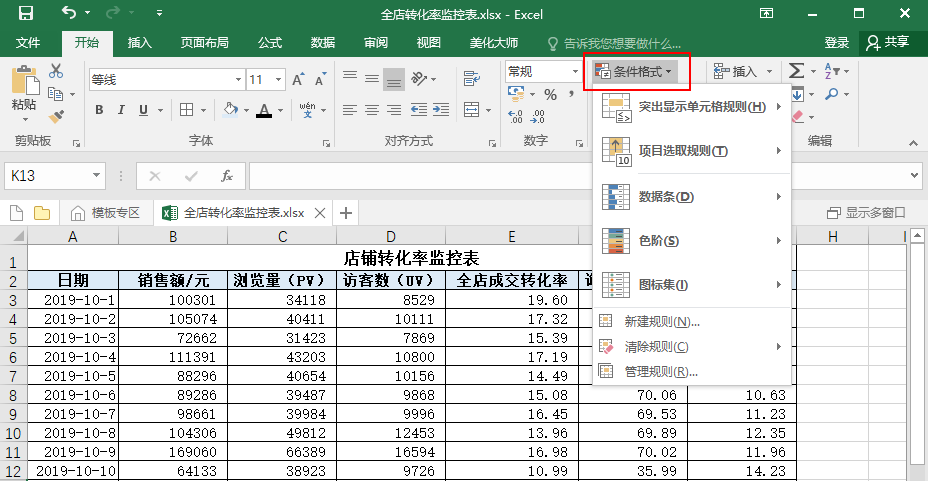Choose 管理规则 menu item
Viewport: 928px width, 481px height.
(692, 372)
